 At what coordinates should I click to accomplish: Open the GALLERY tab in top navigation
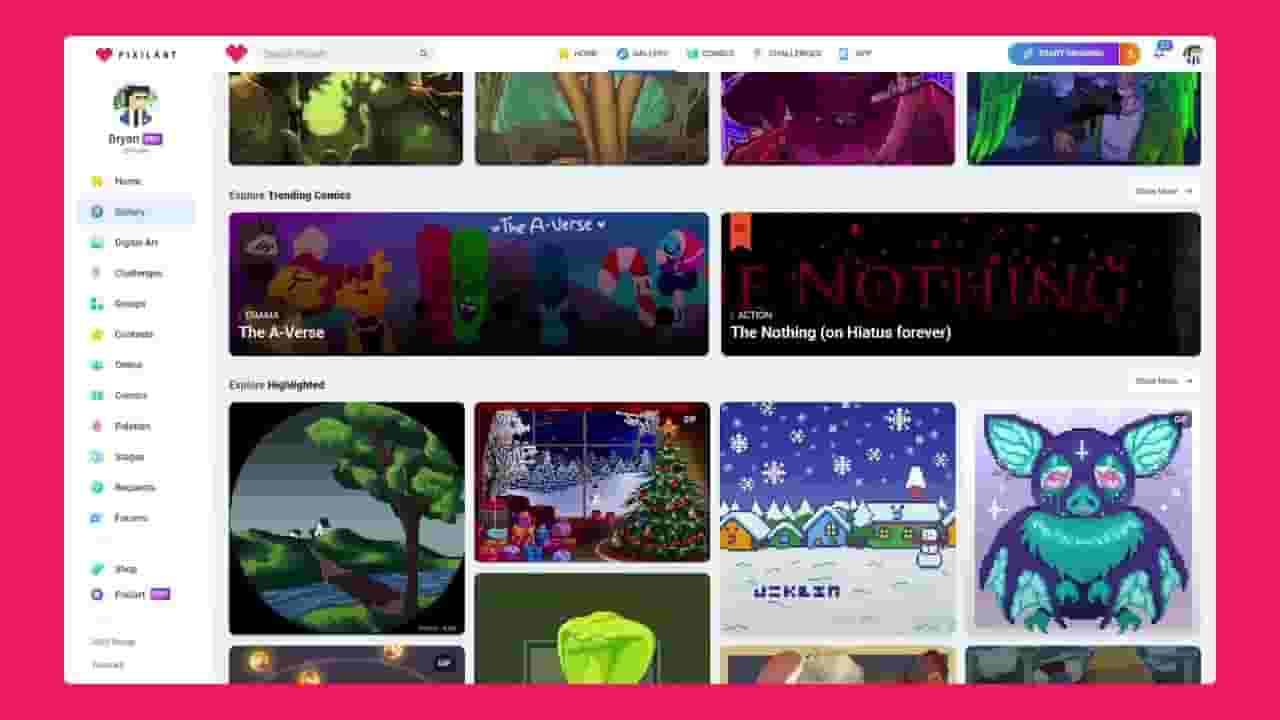pyautogui.click(x=642, y=54)
